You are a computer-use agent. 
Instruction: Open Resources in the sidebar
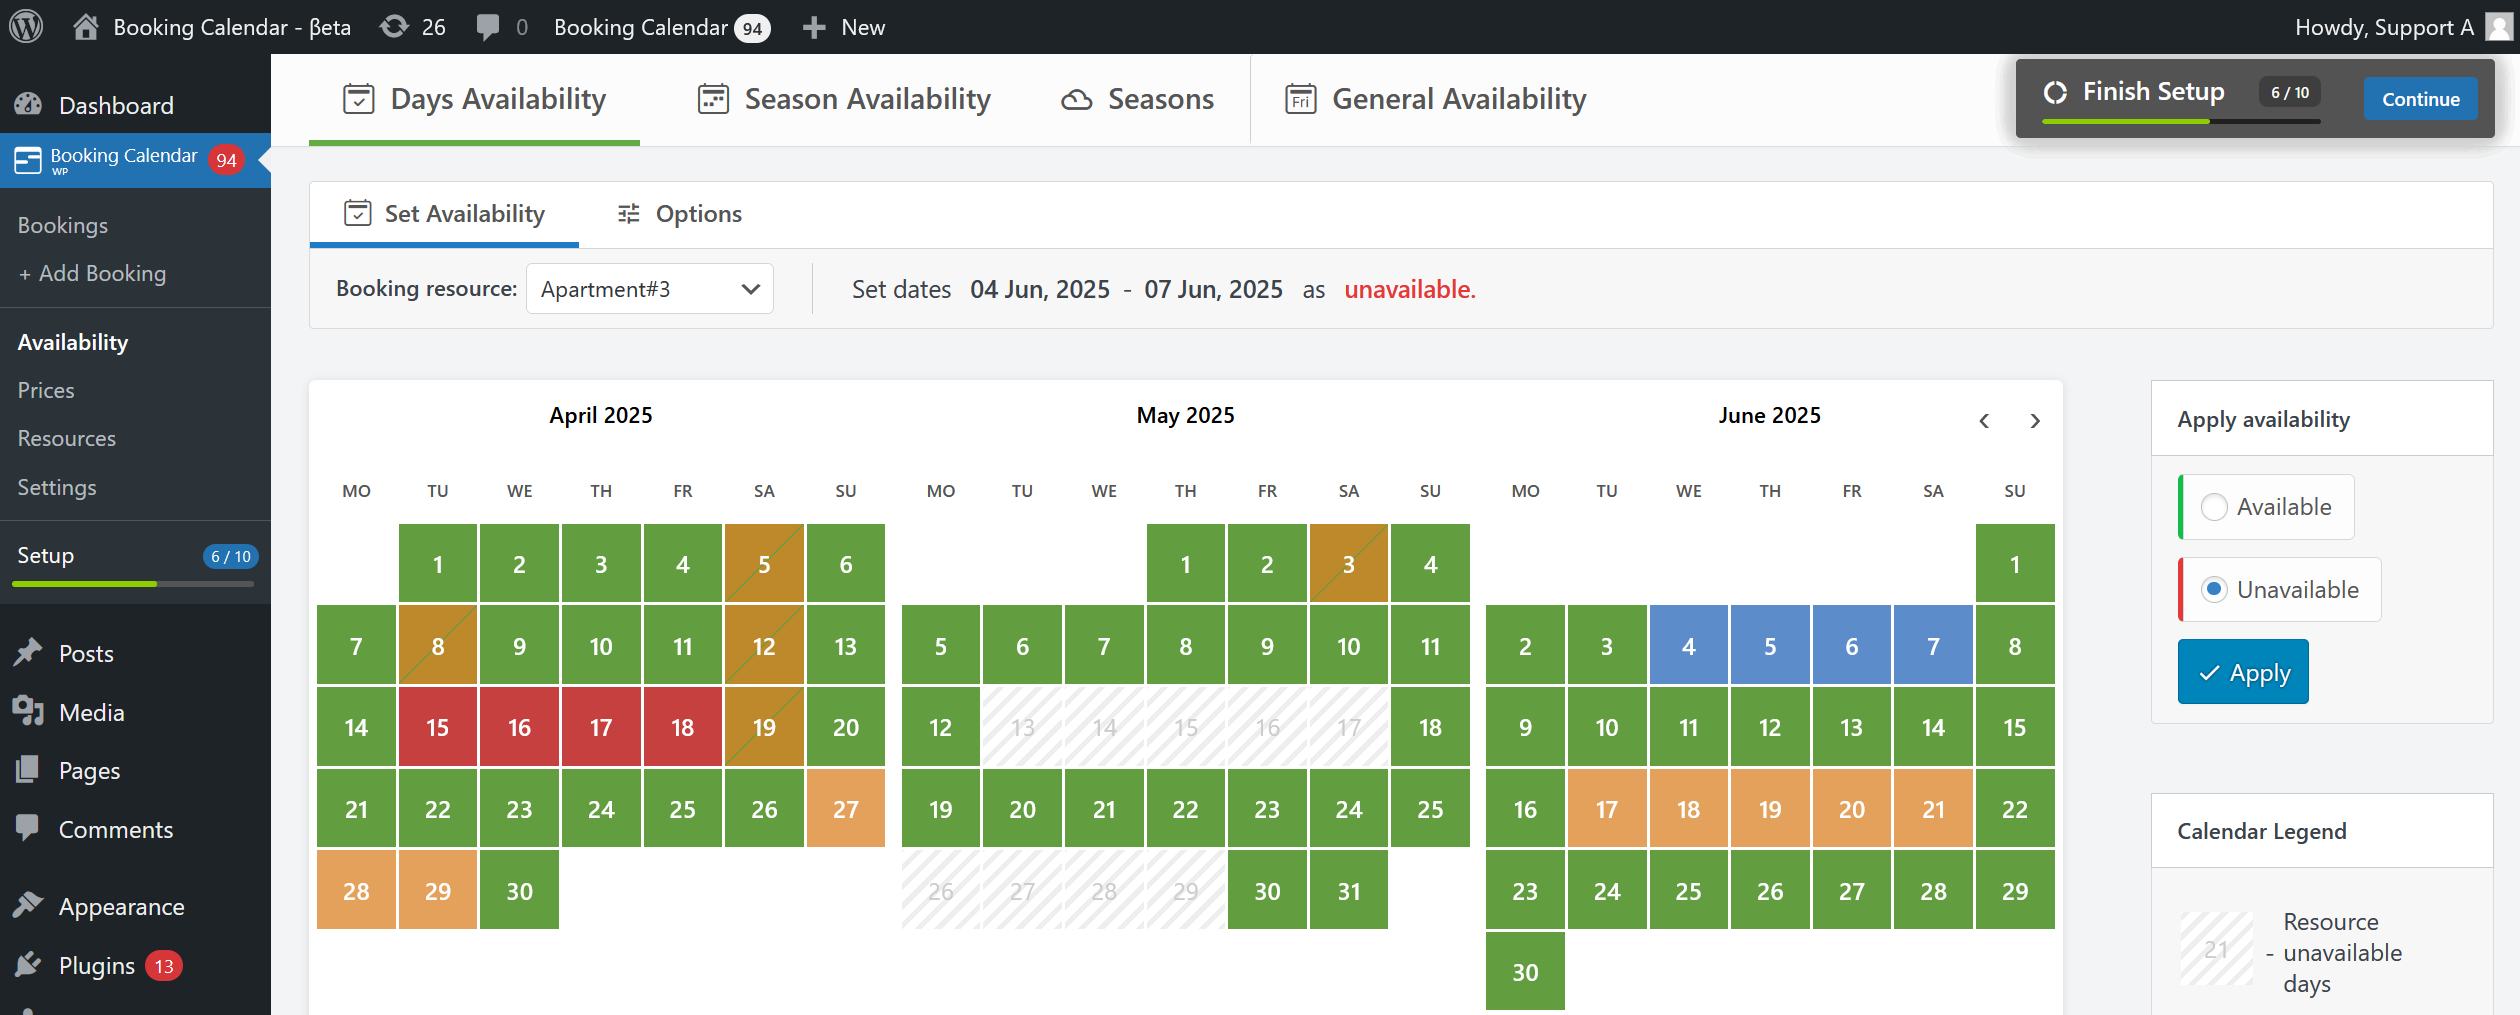67,438
